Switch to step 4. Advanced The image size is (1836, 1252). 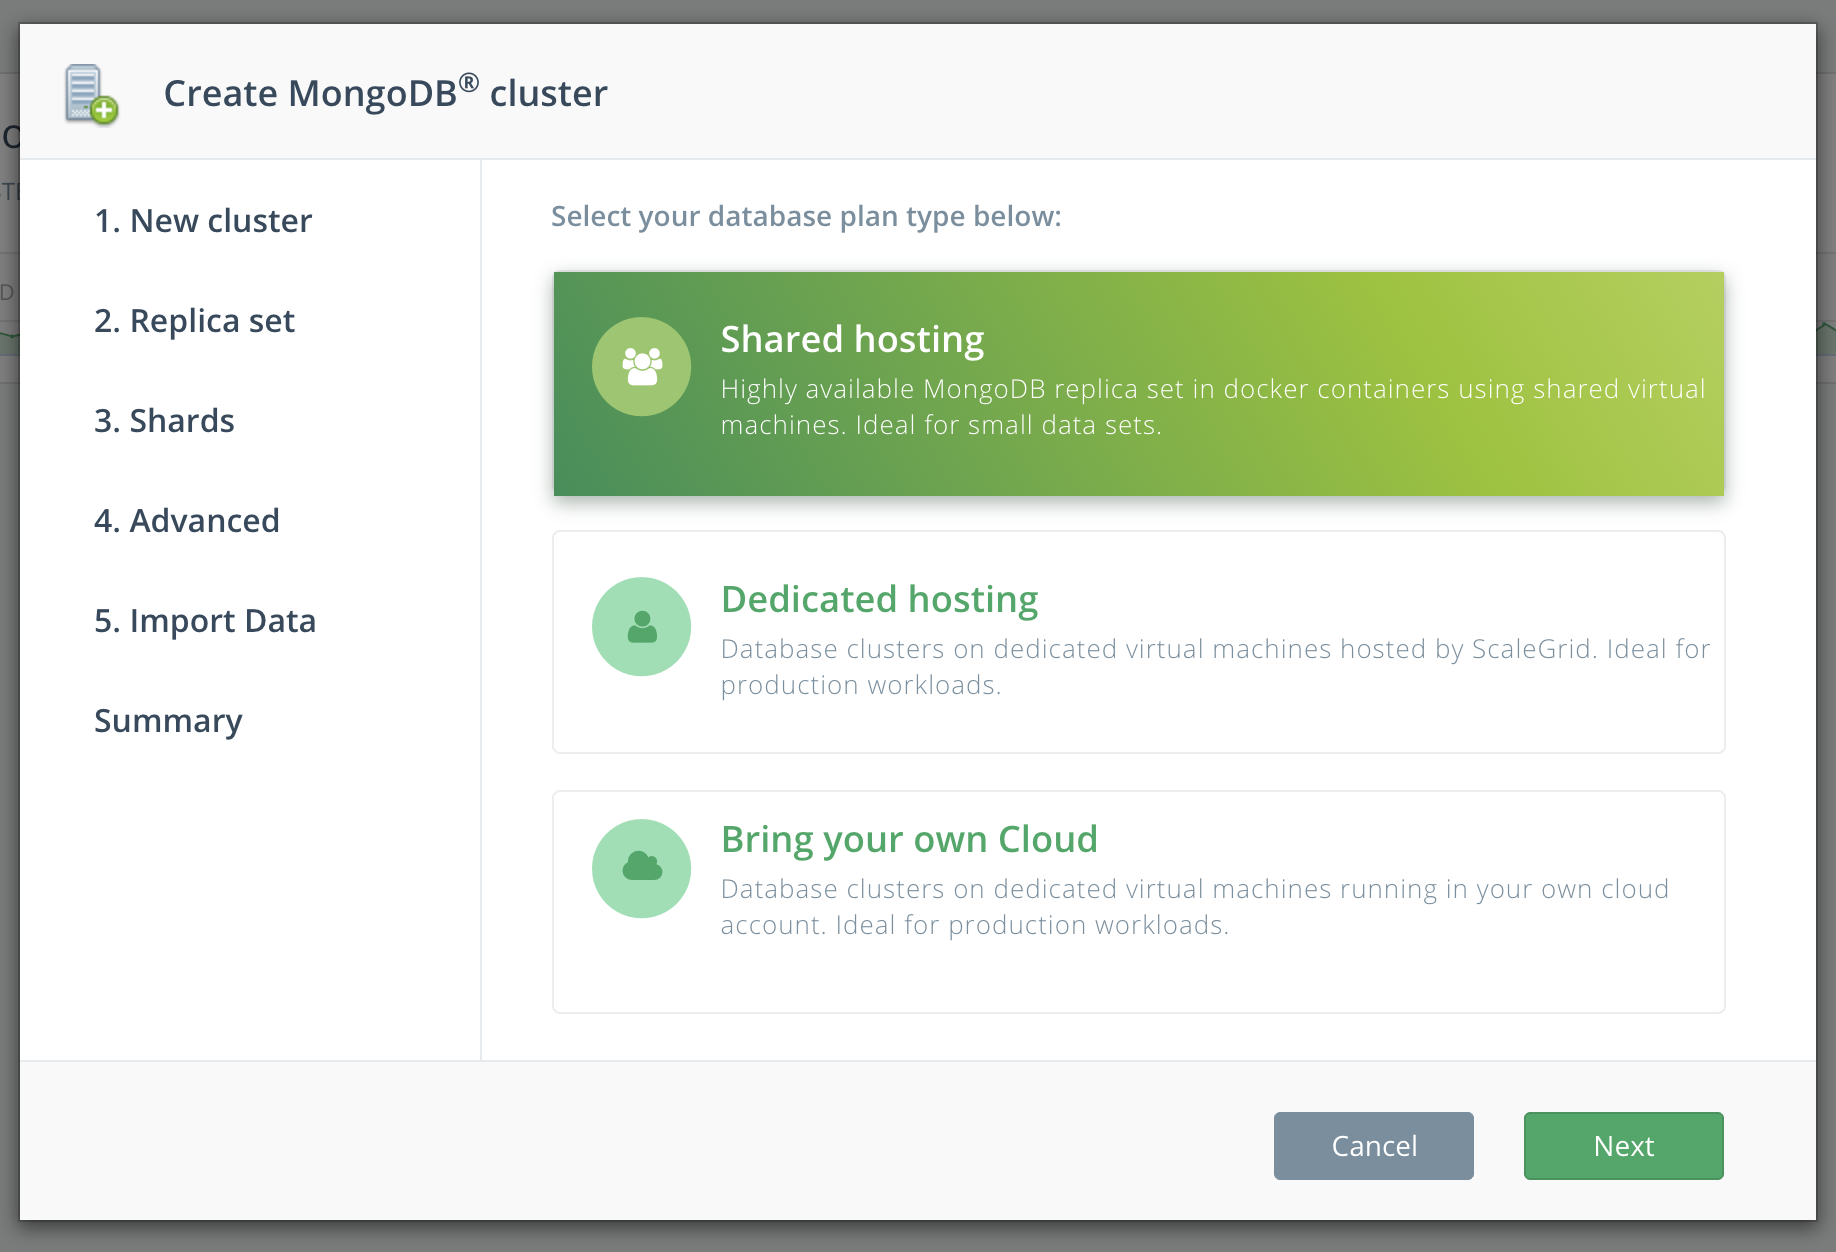[x=187, y=521]
